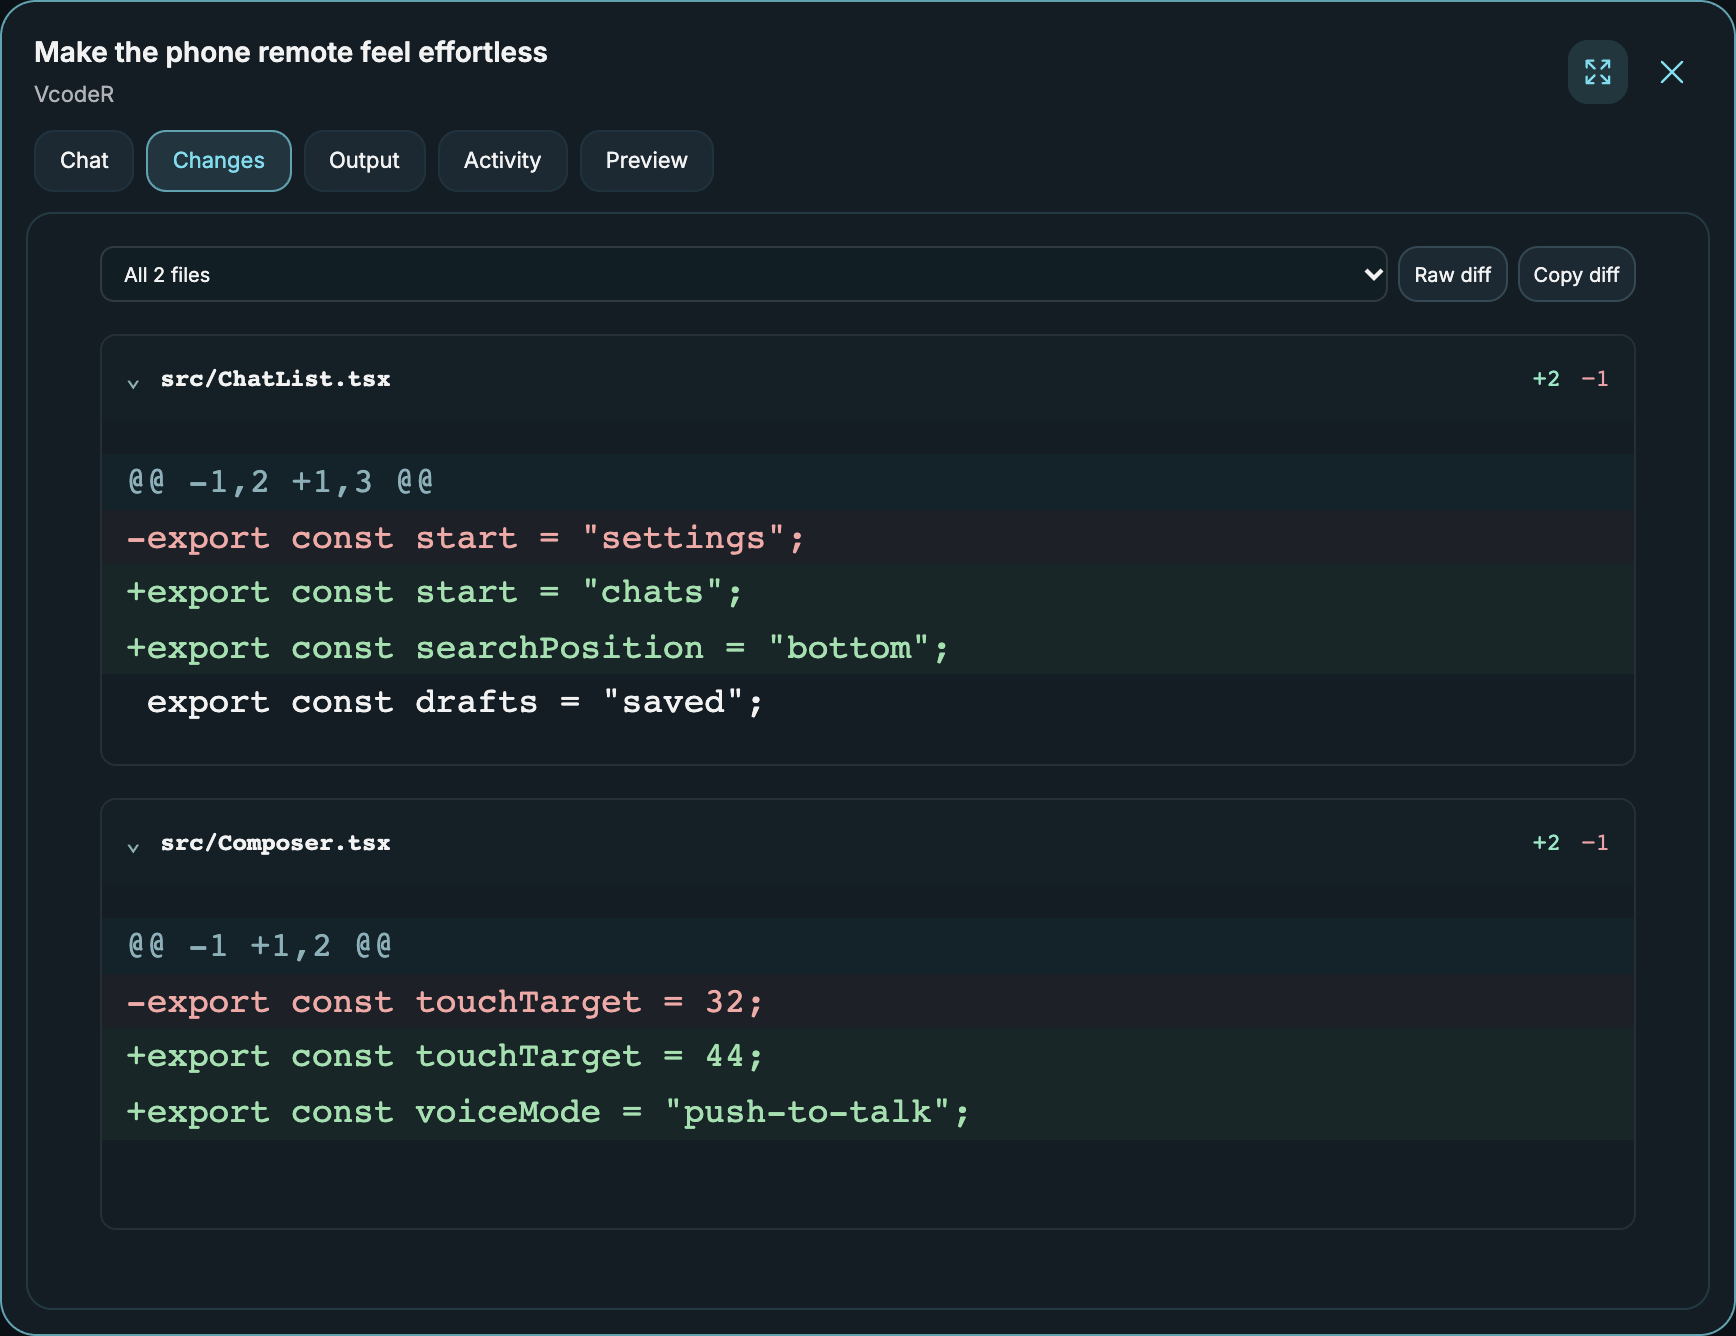Image resolution: width=1736 pixels, height=1336 pixels.
Task: Click the VcodeR project label
Action: tap(74, 94)
